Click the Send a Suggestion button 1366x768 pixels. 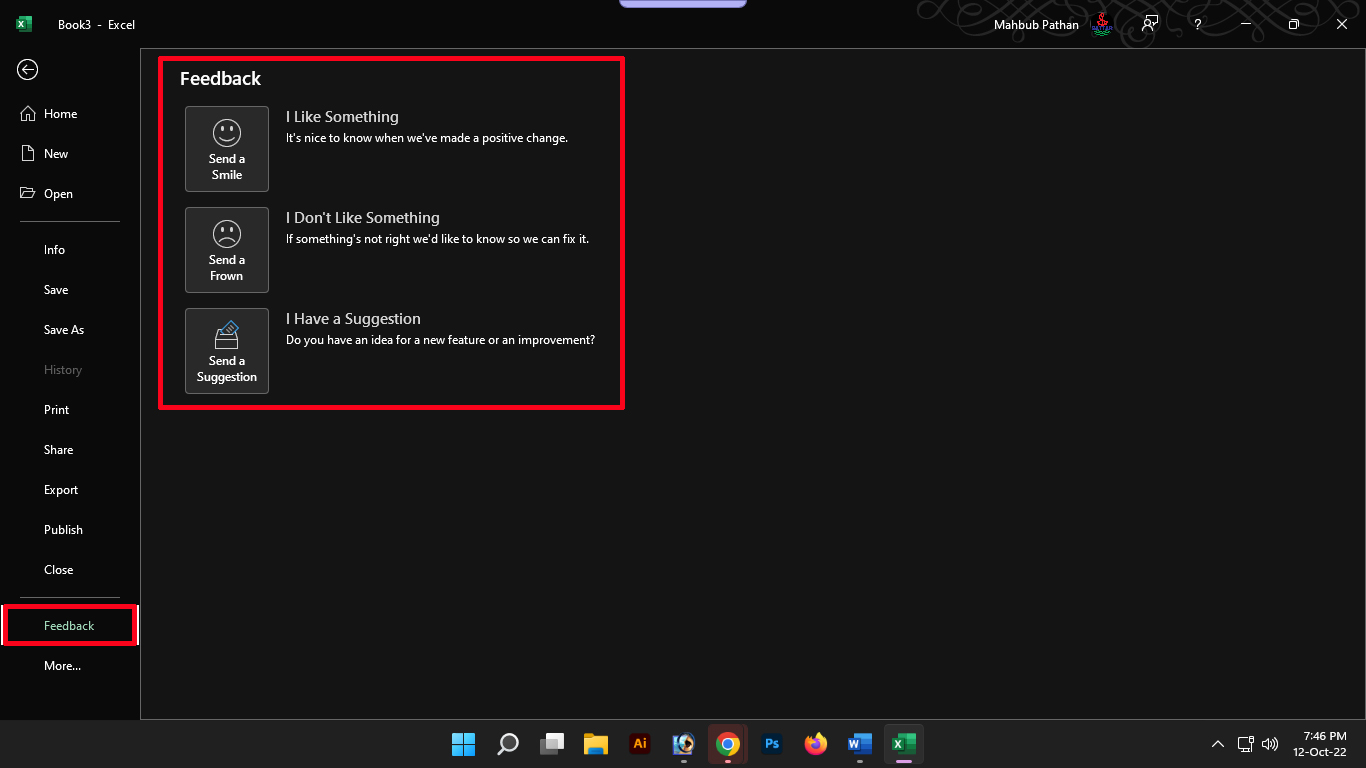click(227, 351)
